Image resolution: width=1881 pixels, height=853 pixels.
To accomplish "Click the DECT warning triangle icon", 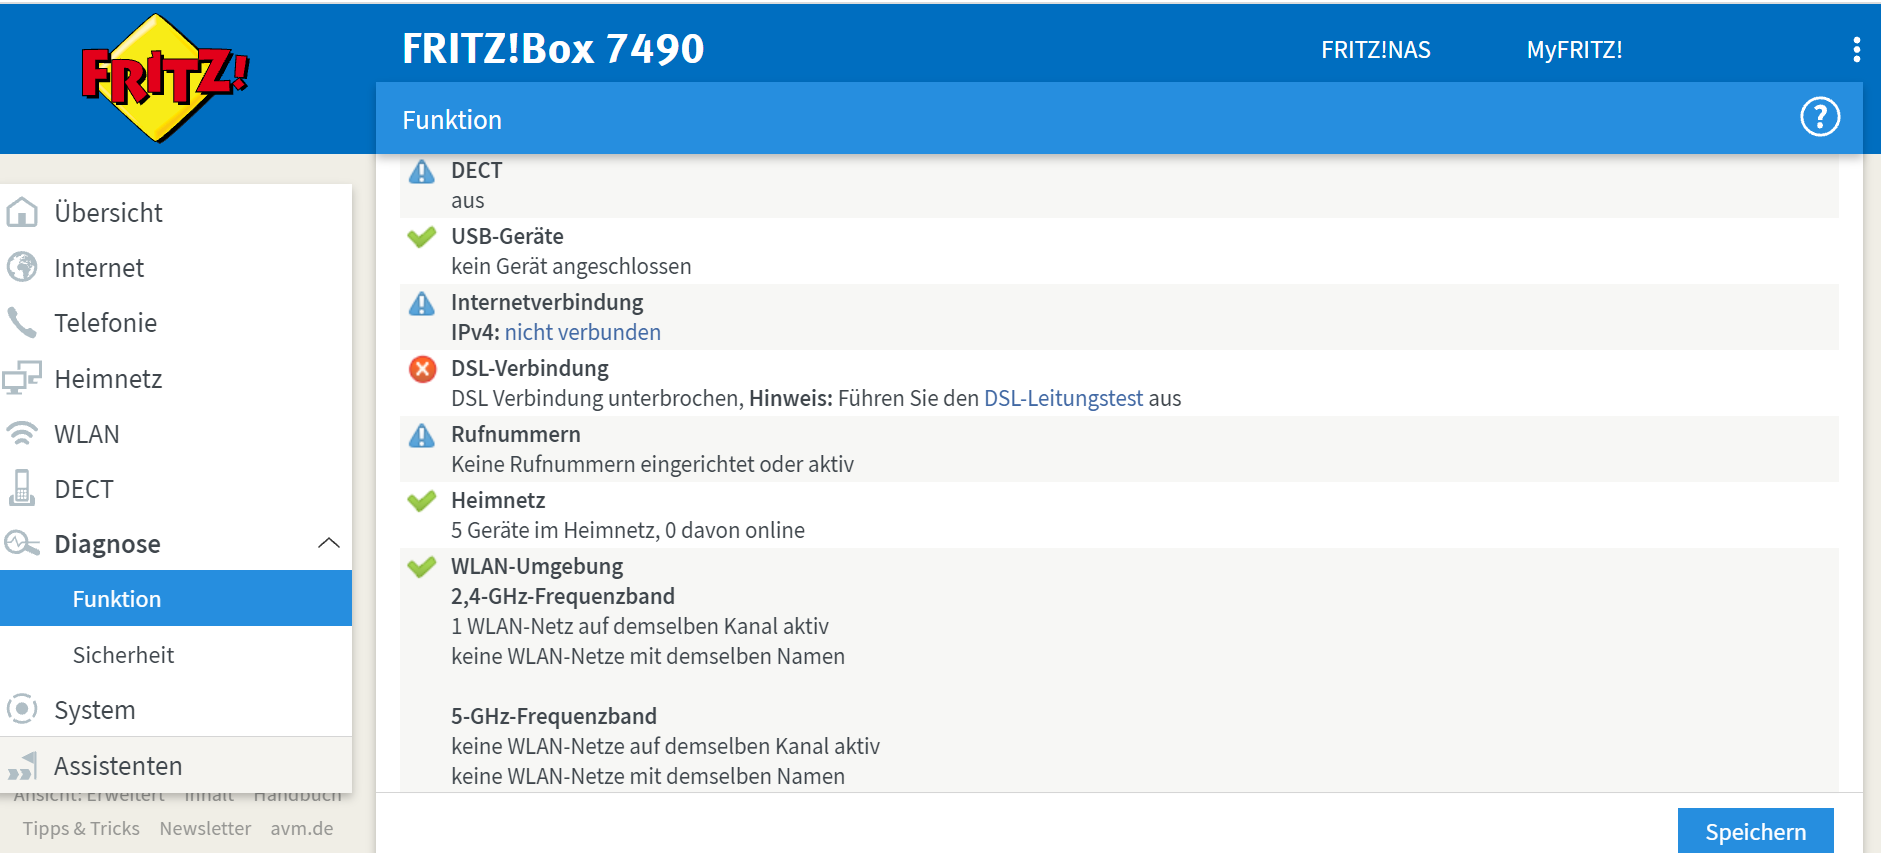I will (x=422, y=171).
